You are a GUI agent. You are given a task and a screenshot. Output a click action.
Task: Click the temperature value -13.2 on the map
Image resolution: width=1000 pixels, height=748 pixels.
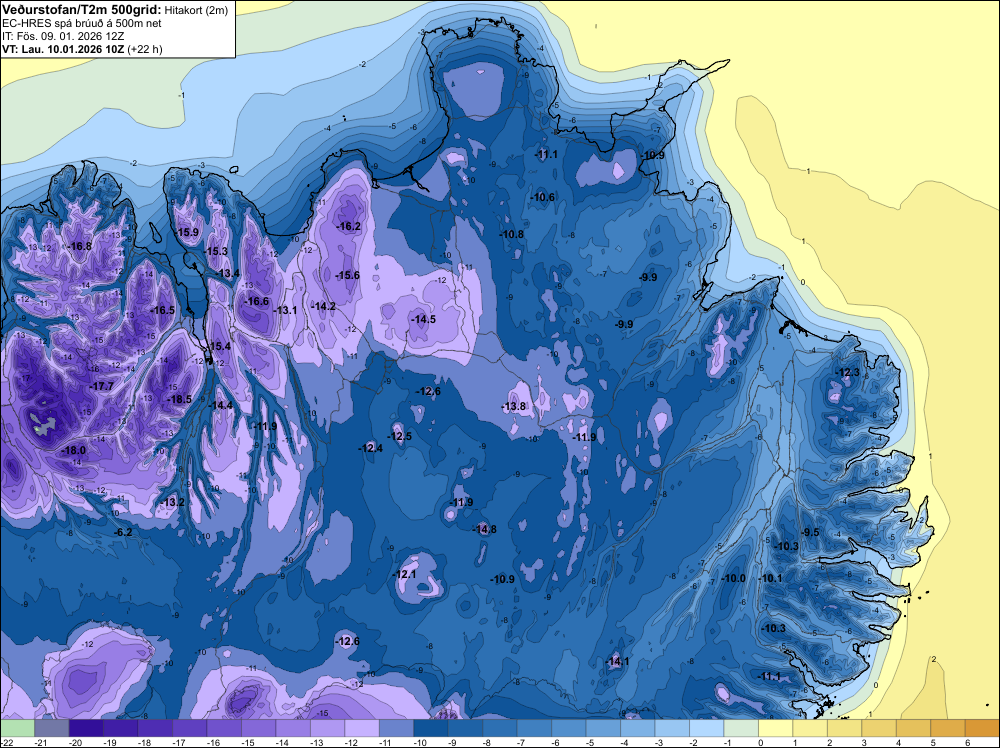coord(173,502)
